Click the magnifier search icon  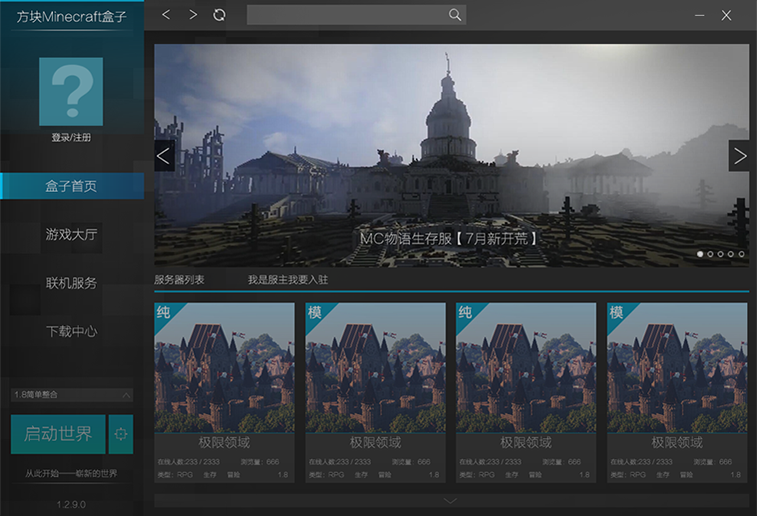[x=455, y=15]
